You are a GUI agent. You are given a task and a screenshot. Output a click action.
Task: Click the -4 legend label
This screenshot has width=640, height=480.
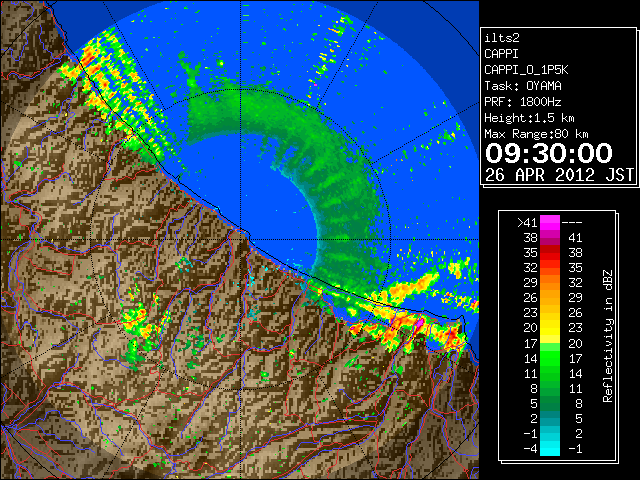pos(530,449)
